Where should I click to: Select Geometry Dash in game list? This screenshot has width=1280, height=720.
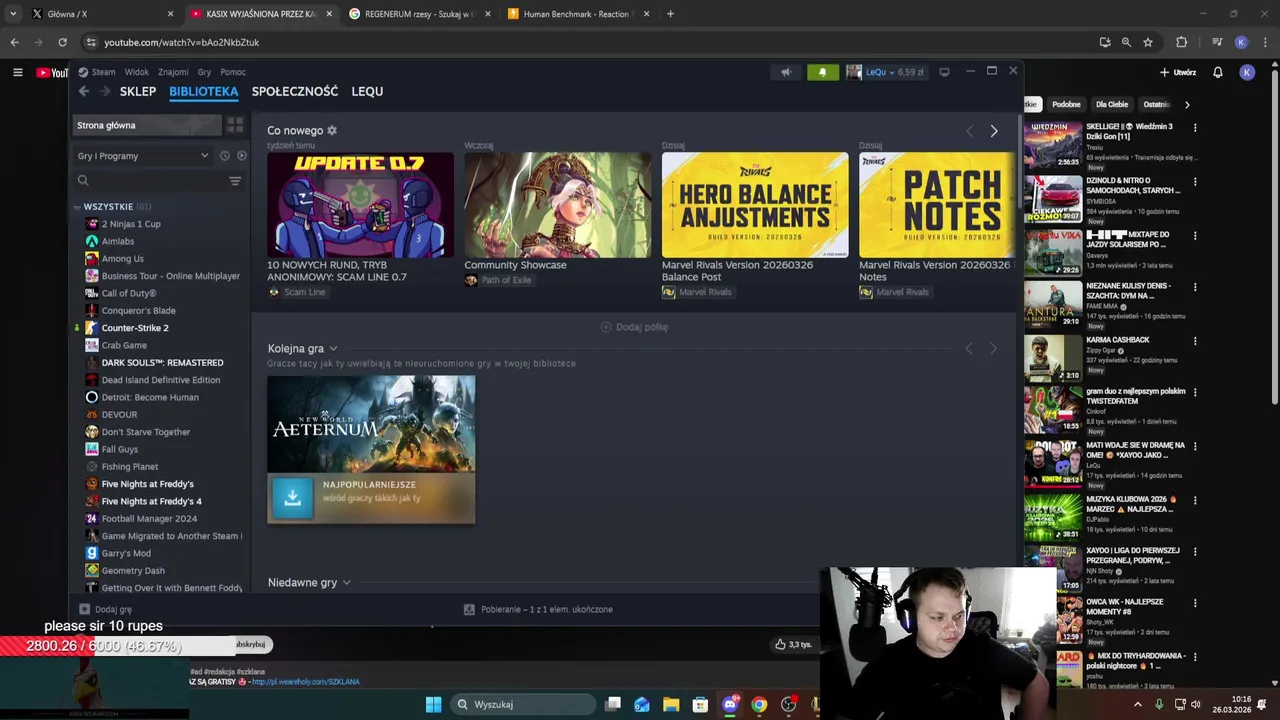tap(133, 570)
